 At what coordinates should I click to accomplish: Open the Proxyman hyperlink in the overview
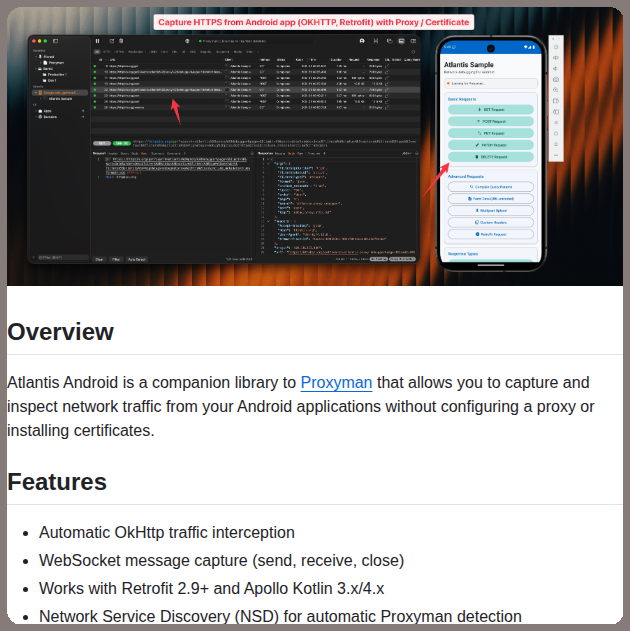pos(336,383)
